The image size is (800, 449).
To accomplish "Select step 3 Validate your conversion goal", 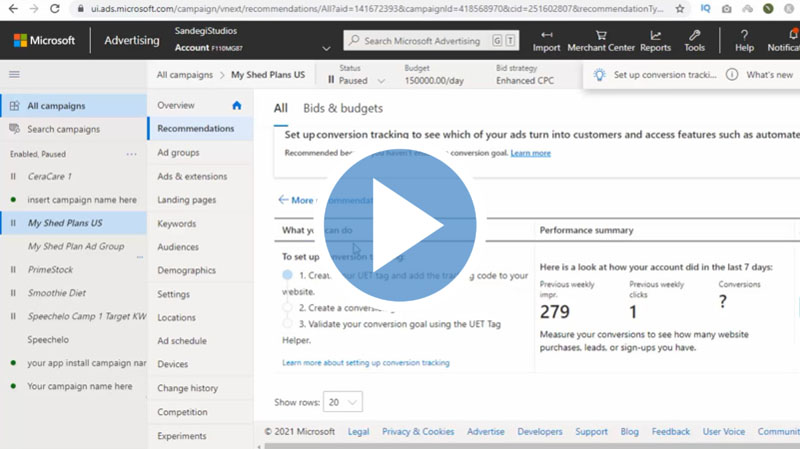I will (x=287, y=323).
